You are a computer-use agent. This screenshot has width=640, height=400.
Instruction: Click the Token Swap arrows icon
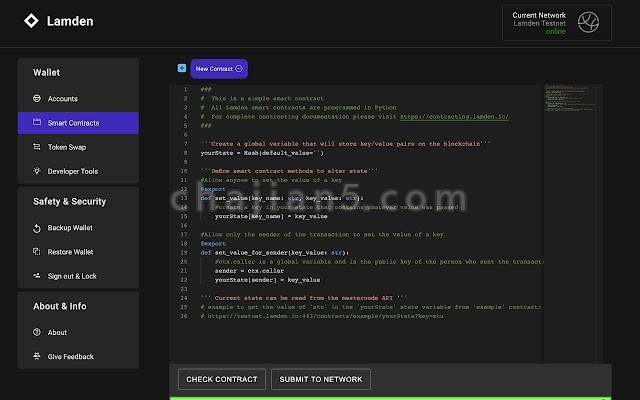click(x=37, y=147)
